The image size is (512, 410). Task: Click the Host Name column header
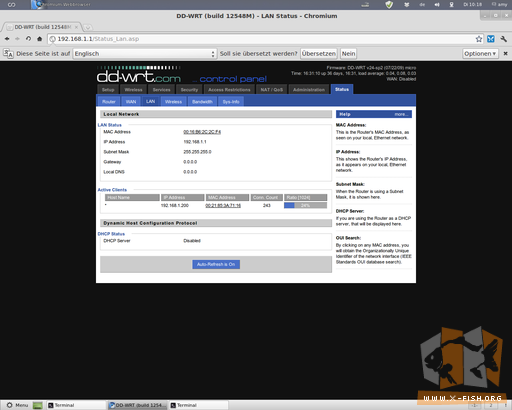(132, 198)
